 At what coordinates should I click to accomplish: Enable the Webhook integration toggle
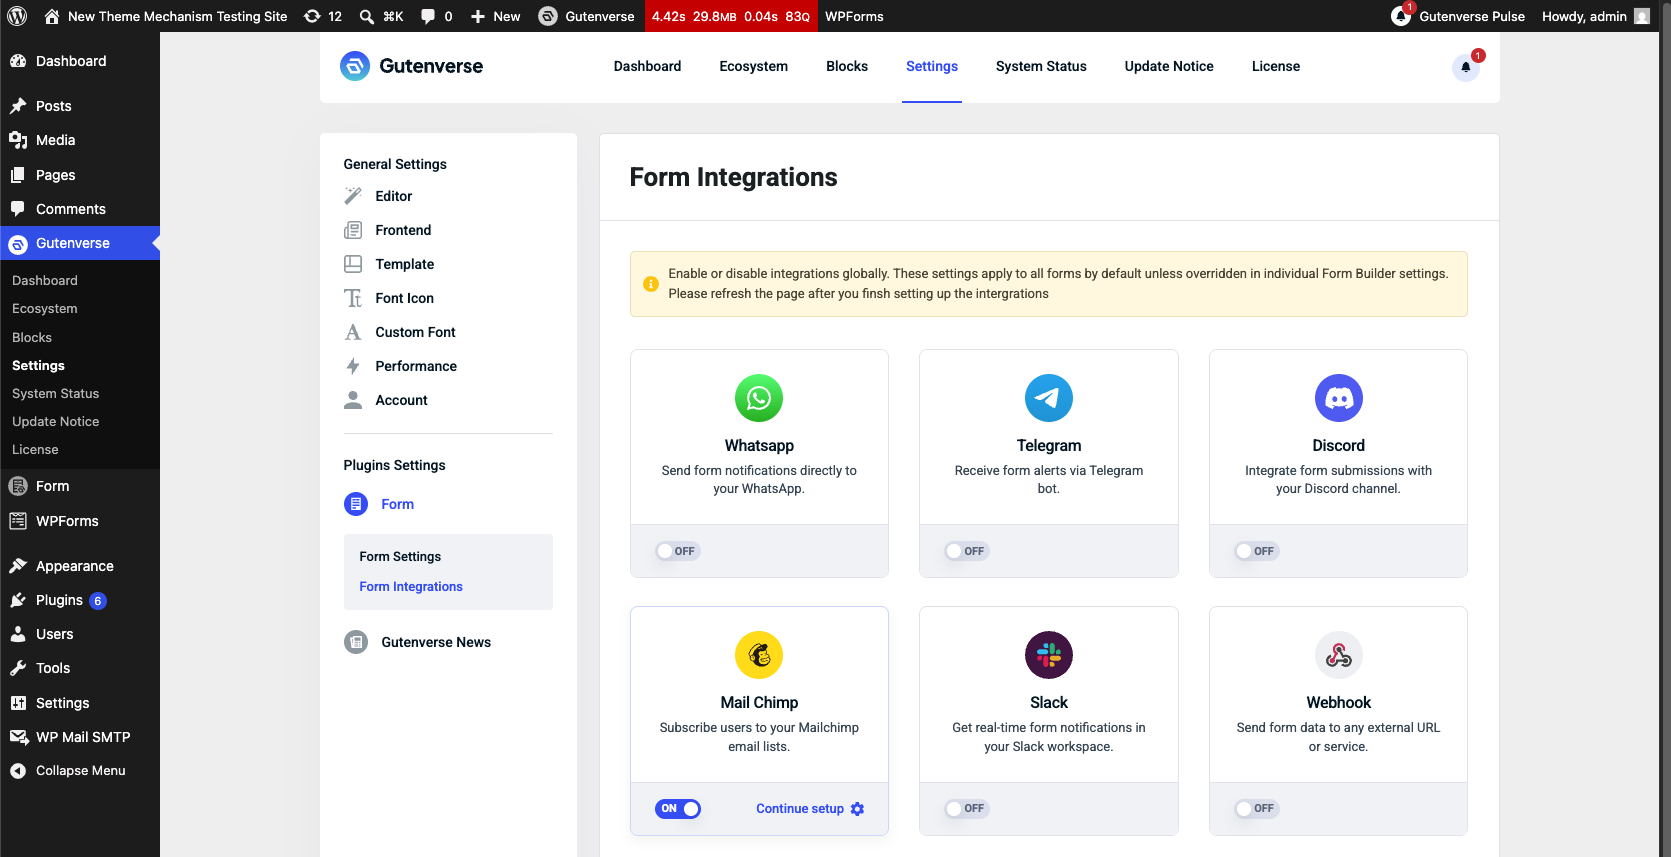(x=1257, y=808)
